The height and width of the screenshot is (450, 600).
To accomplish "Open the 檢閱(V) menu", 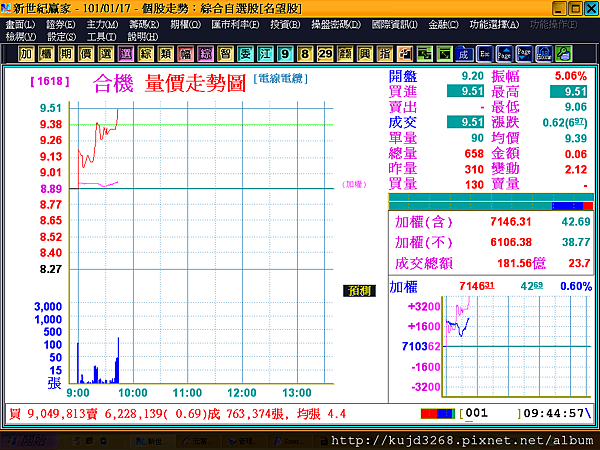I will click(21, 37).
